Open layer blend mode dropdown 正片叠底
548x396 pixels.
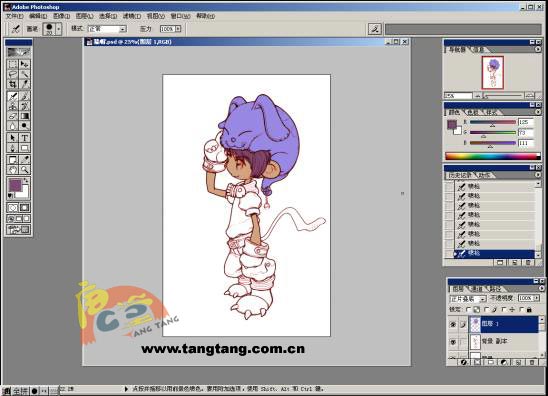point(483,299)
